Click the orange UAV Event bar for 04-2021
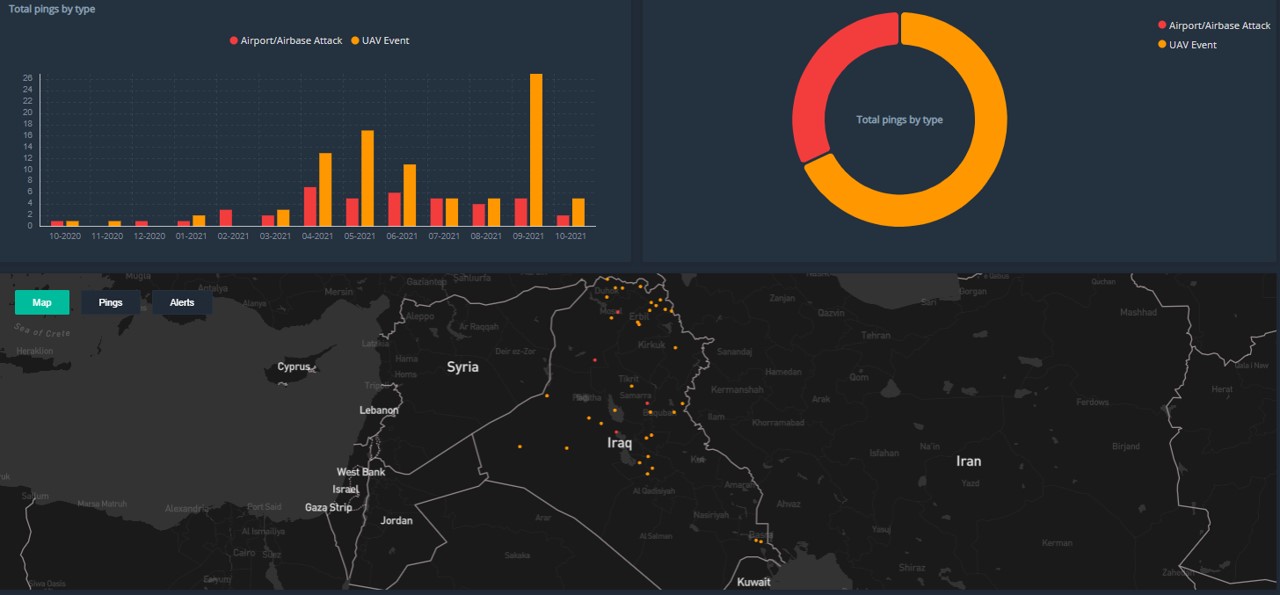Screen dimensions: 1280x595 [325, 189]
